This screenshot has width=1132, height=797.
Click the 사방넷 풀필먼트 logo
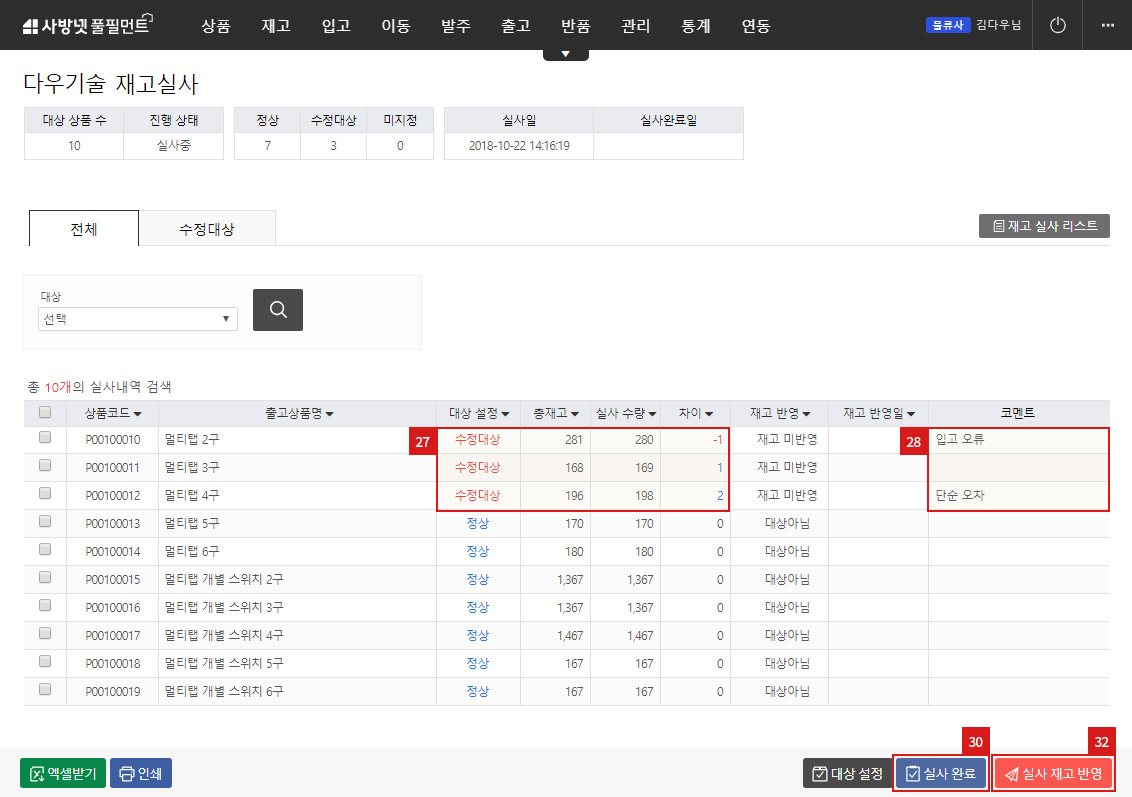click(85, 25)
